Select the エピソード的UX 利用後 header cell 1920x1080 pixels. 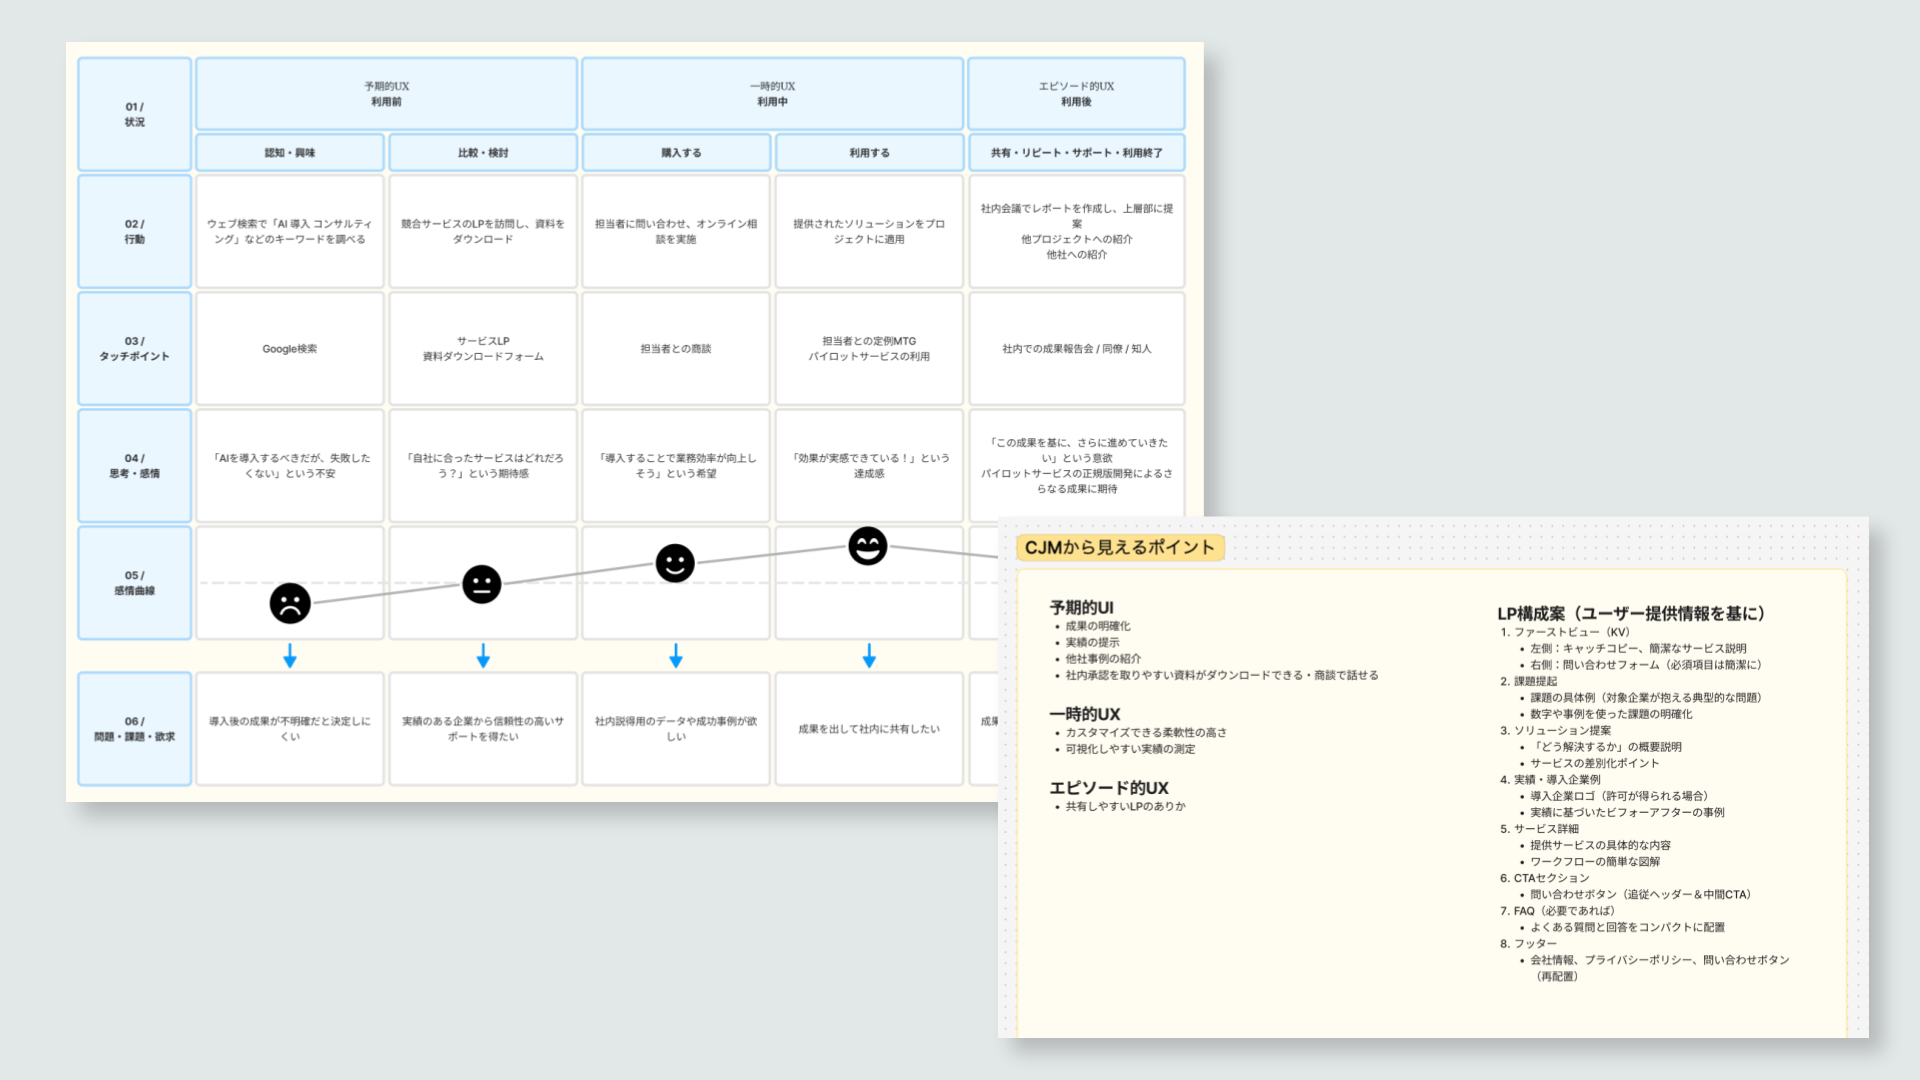click(x=1076, y=94)
